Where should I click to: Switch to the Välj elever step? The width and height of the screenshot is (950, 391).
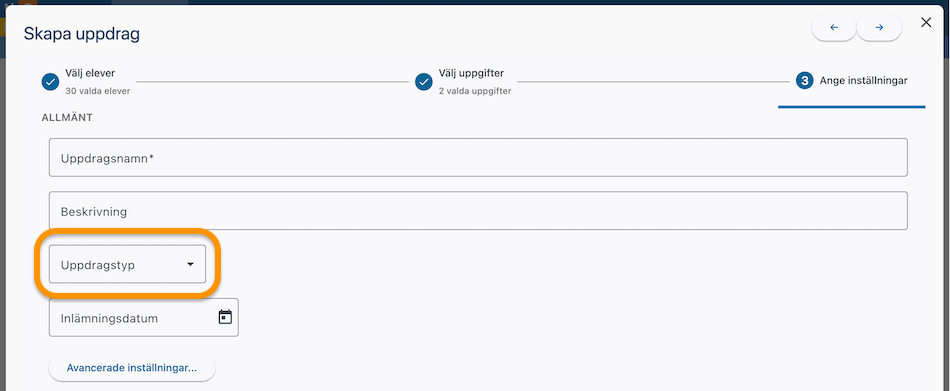tap(90, 73)
